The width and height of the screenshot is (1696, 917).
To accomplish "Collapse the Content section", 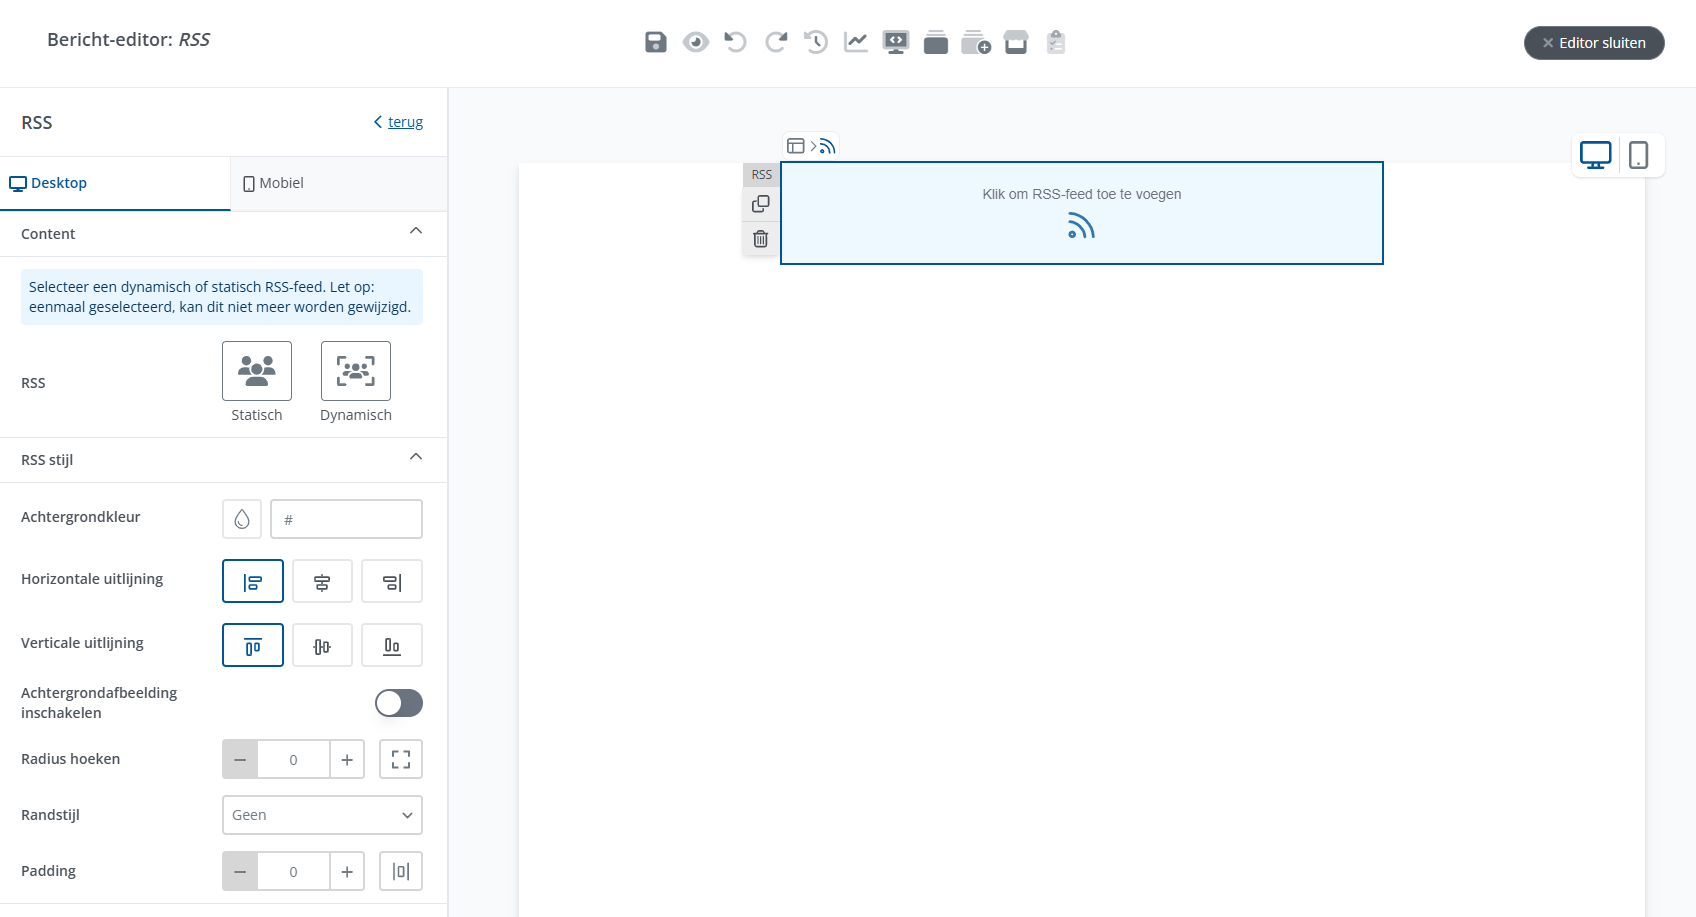I will coord(416,232).
